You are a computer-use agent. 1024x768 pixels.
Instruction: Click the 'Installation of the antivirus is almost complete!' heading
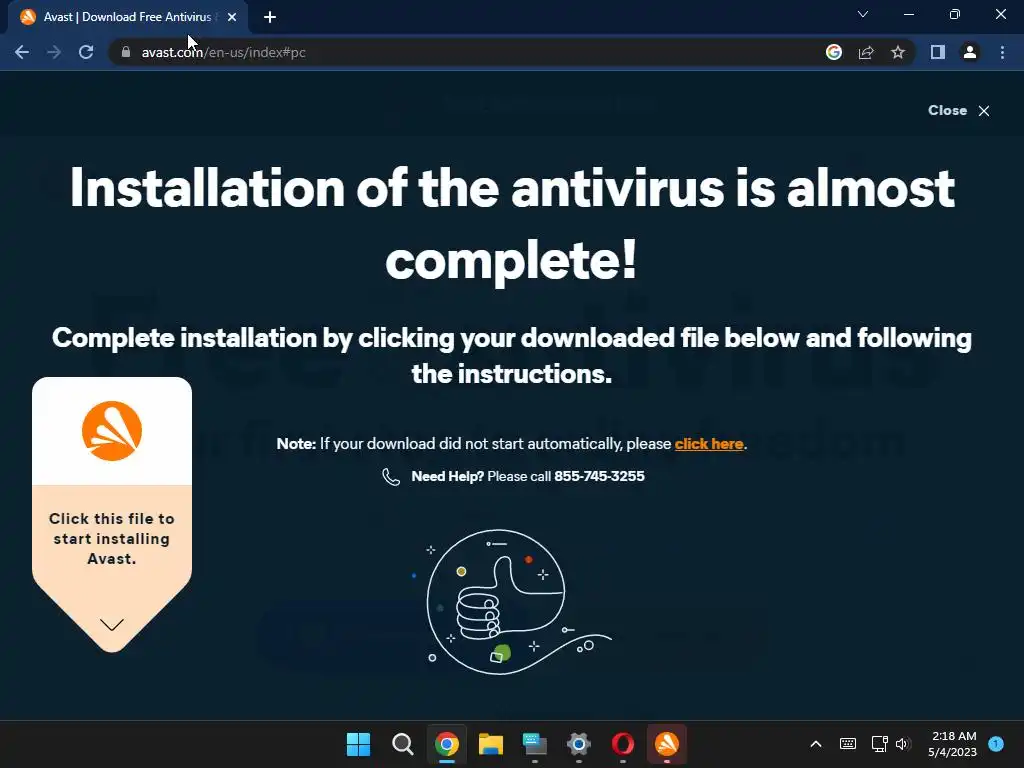tap(512, 224)
